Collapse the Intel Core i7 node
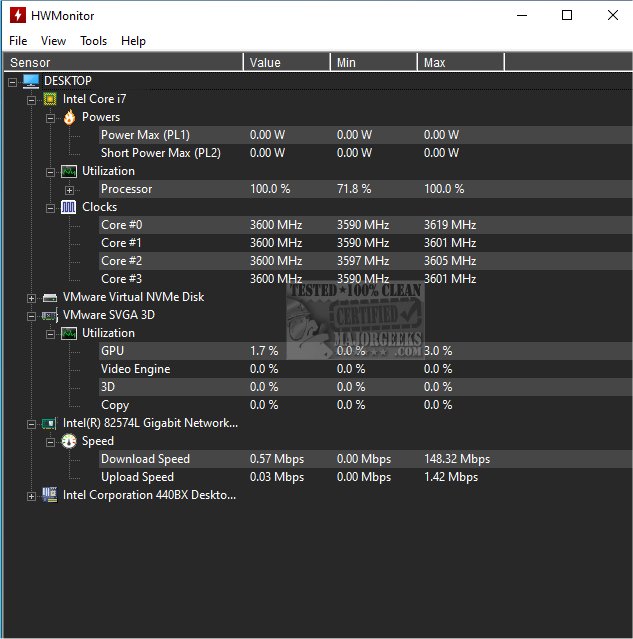The width and height of the screenshot is (633, 639). (x=31, y=100)
